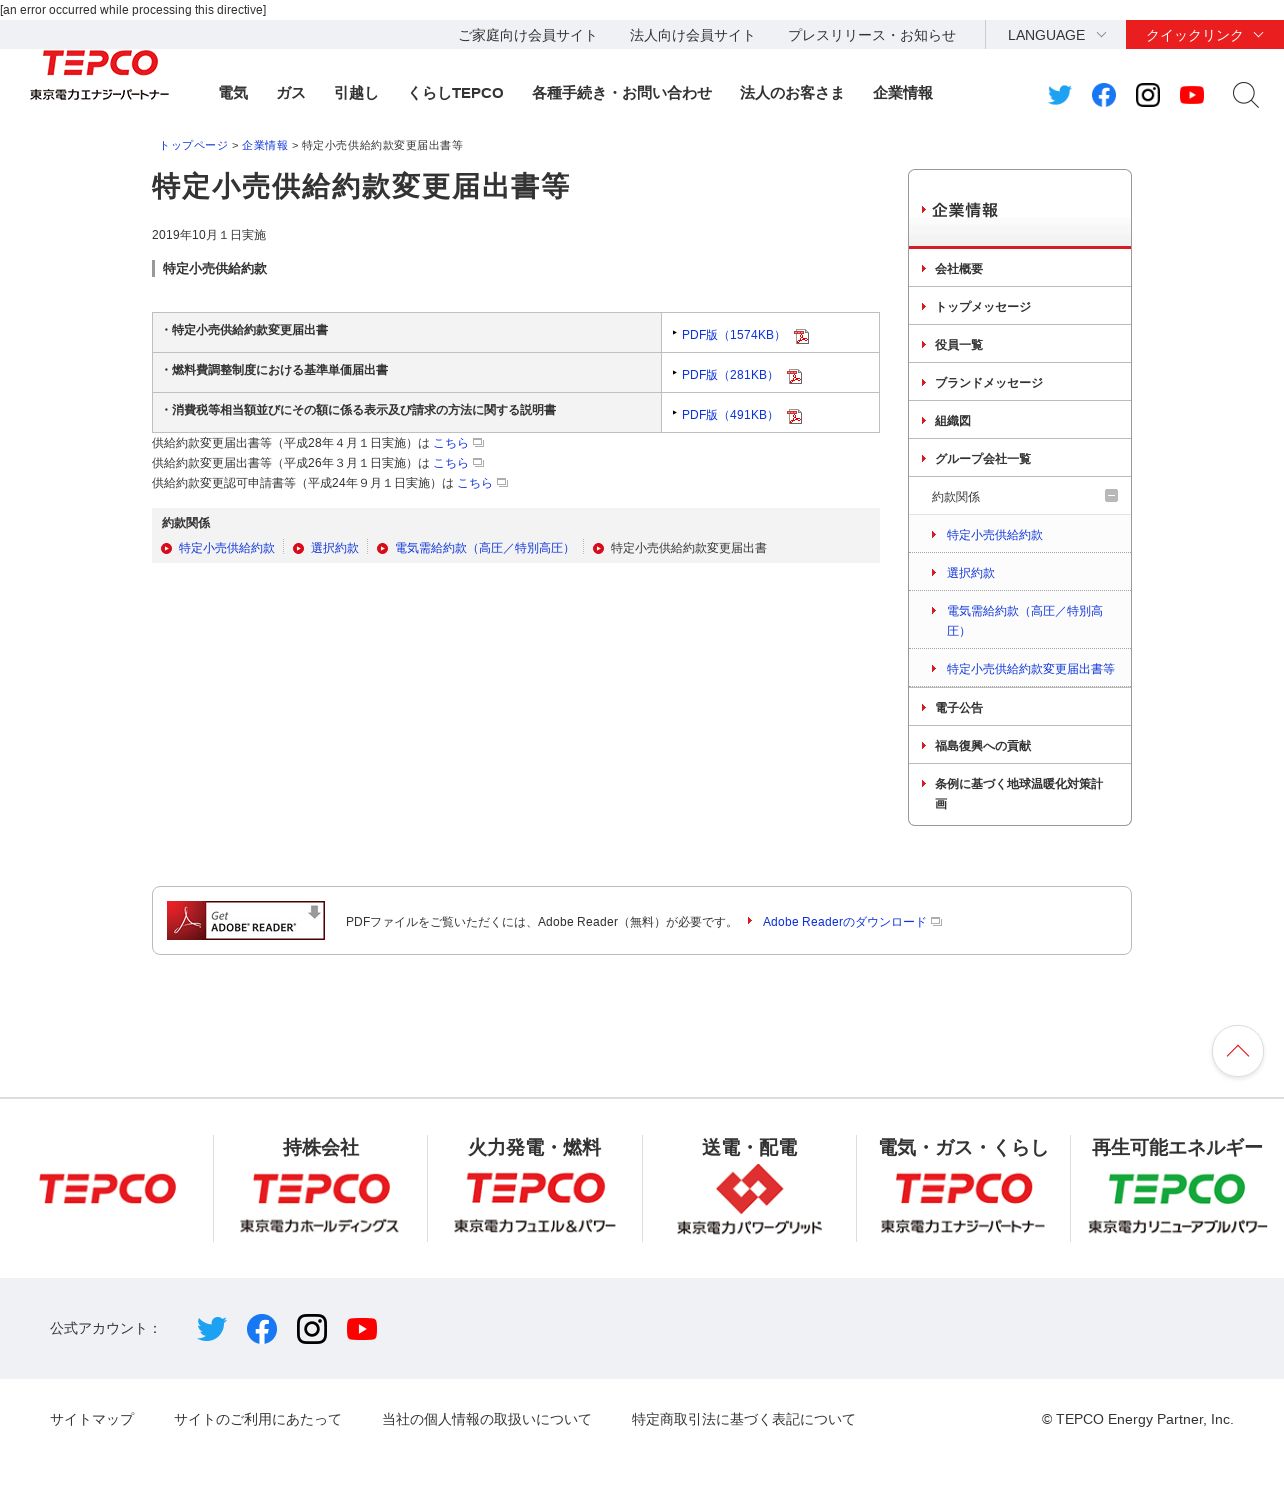
Task: Open the サイトマップ footer link
Action: pos(92,1419)
